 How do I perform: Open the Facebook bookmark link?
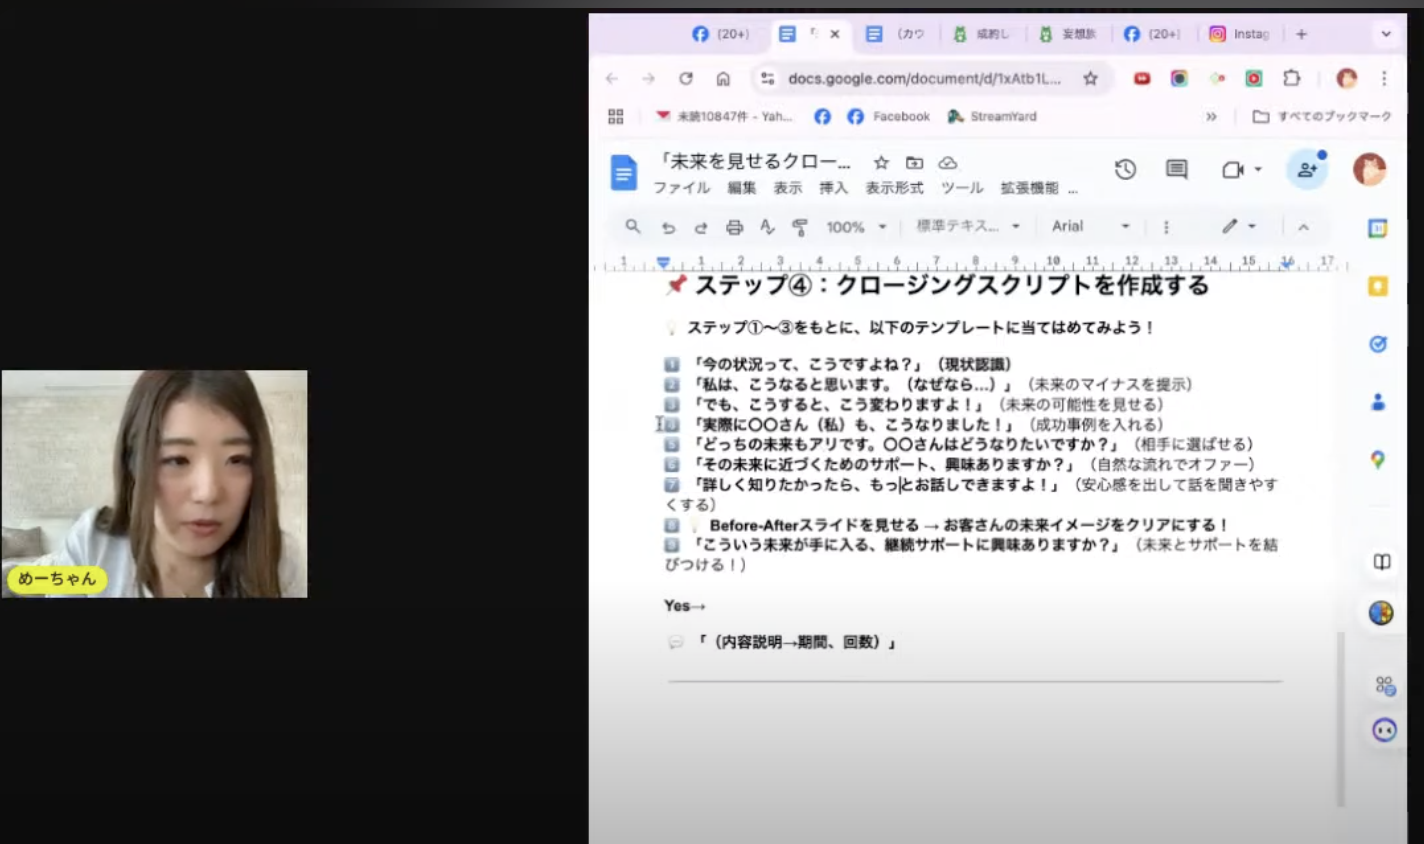(x=889, y=116)
